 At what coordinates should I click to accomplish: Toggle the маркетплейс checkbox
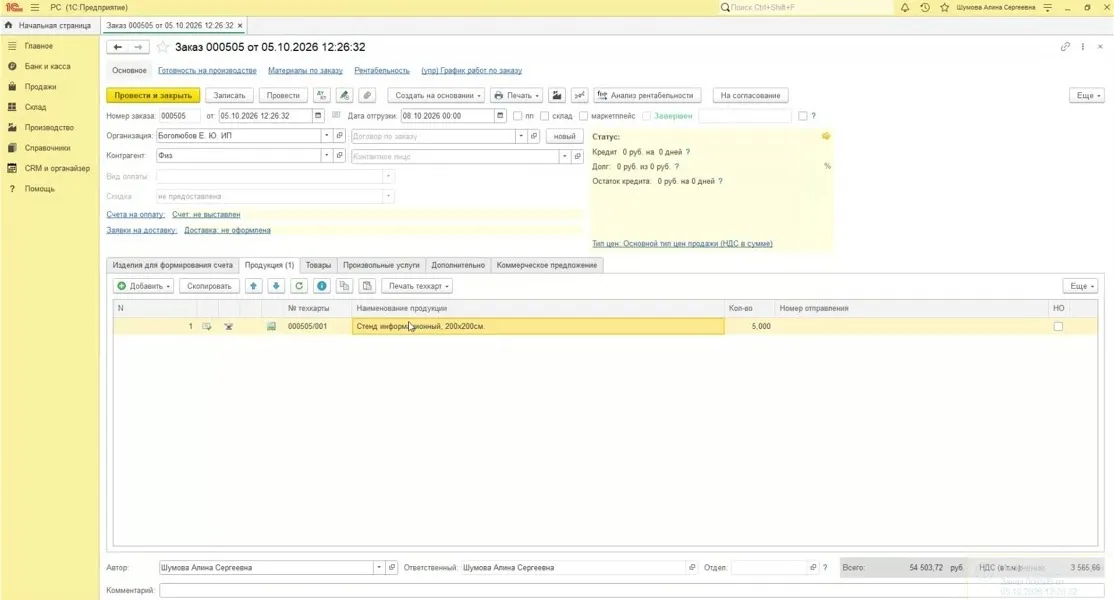[x=583, y=116]
